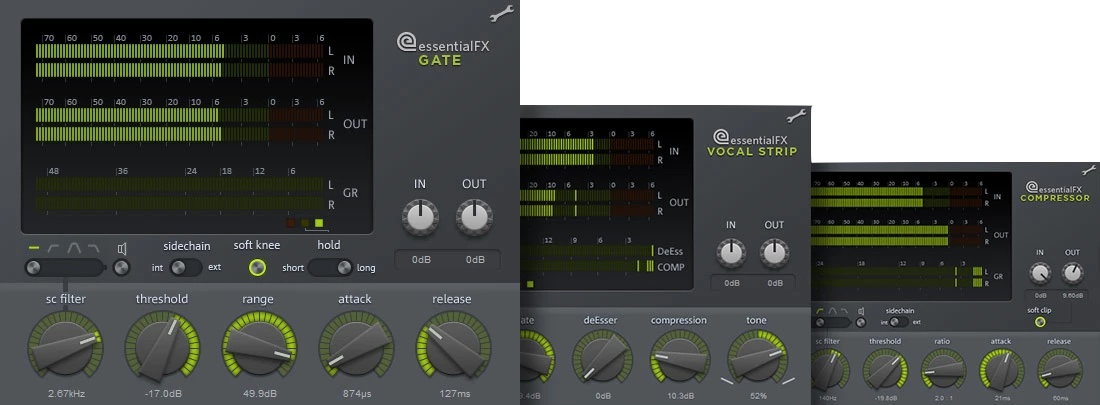The image size is (1100, 405).
Task: Select the flat no-filter shape icon in Gate
Action: (34, 248)
